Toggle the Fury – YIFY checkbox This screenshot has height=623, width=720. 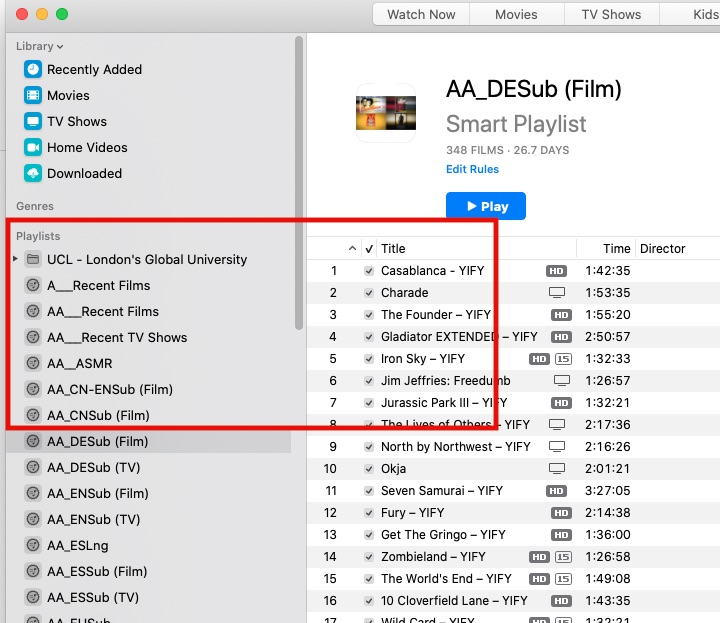coord(369,513)
